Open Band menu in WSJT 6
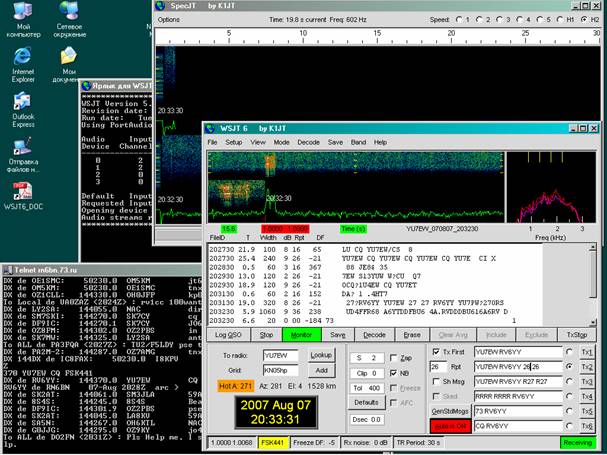 coord(358,142)
